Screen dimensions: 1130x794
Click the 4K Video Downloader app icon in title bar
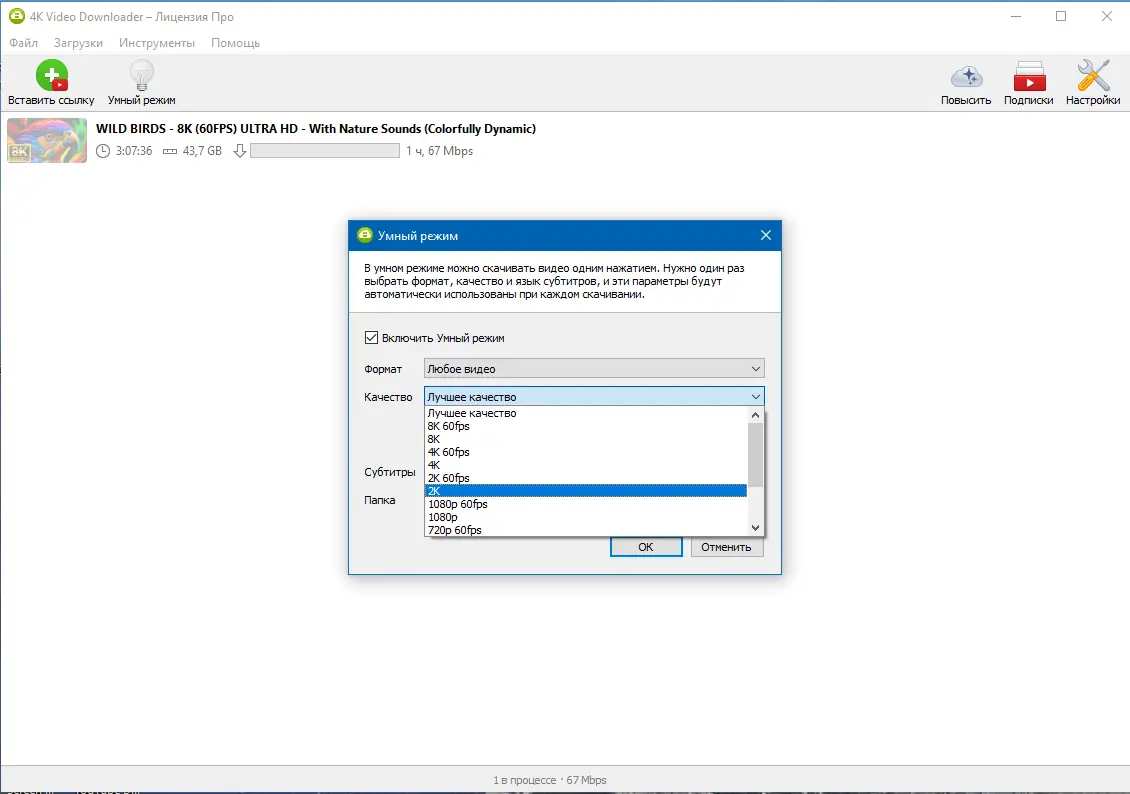(16, 16)
